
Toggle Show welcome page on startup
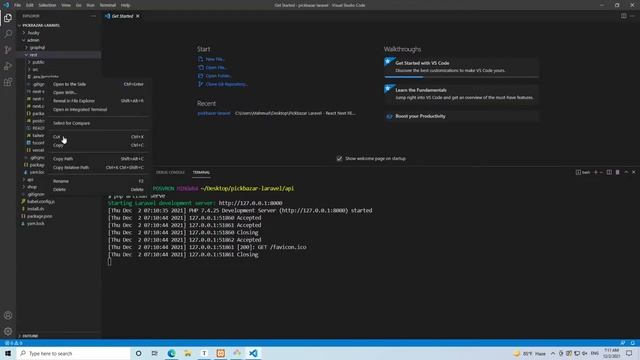339,158
